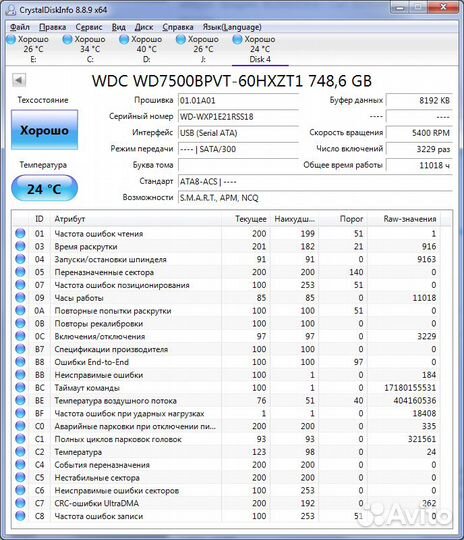The image size is (464, 540).
Task: Click status icon for Частота ошибок позиционирования
Action: tap(20, 285)
